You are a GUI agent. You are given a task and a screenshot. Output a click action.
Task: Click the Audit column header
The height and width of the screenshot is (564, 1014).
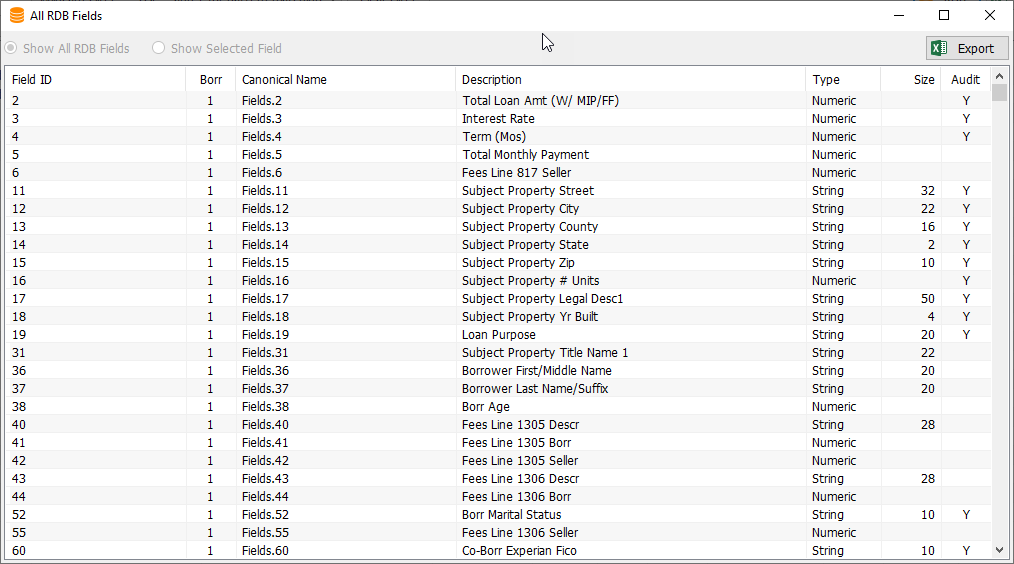tap(965, 80)
